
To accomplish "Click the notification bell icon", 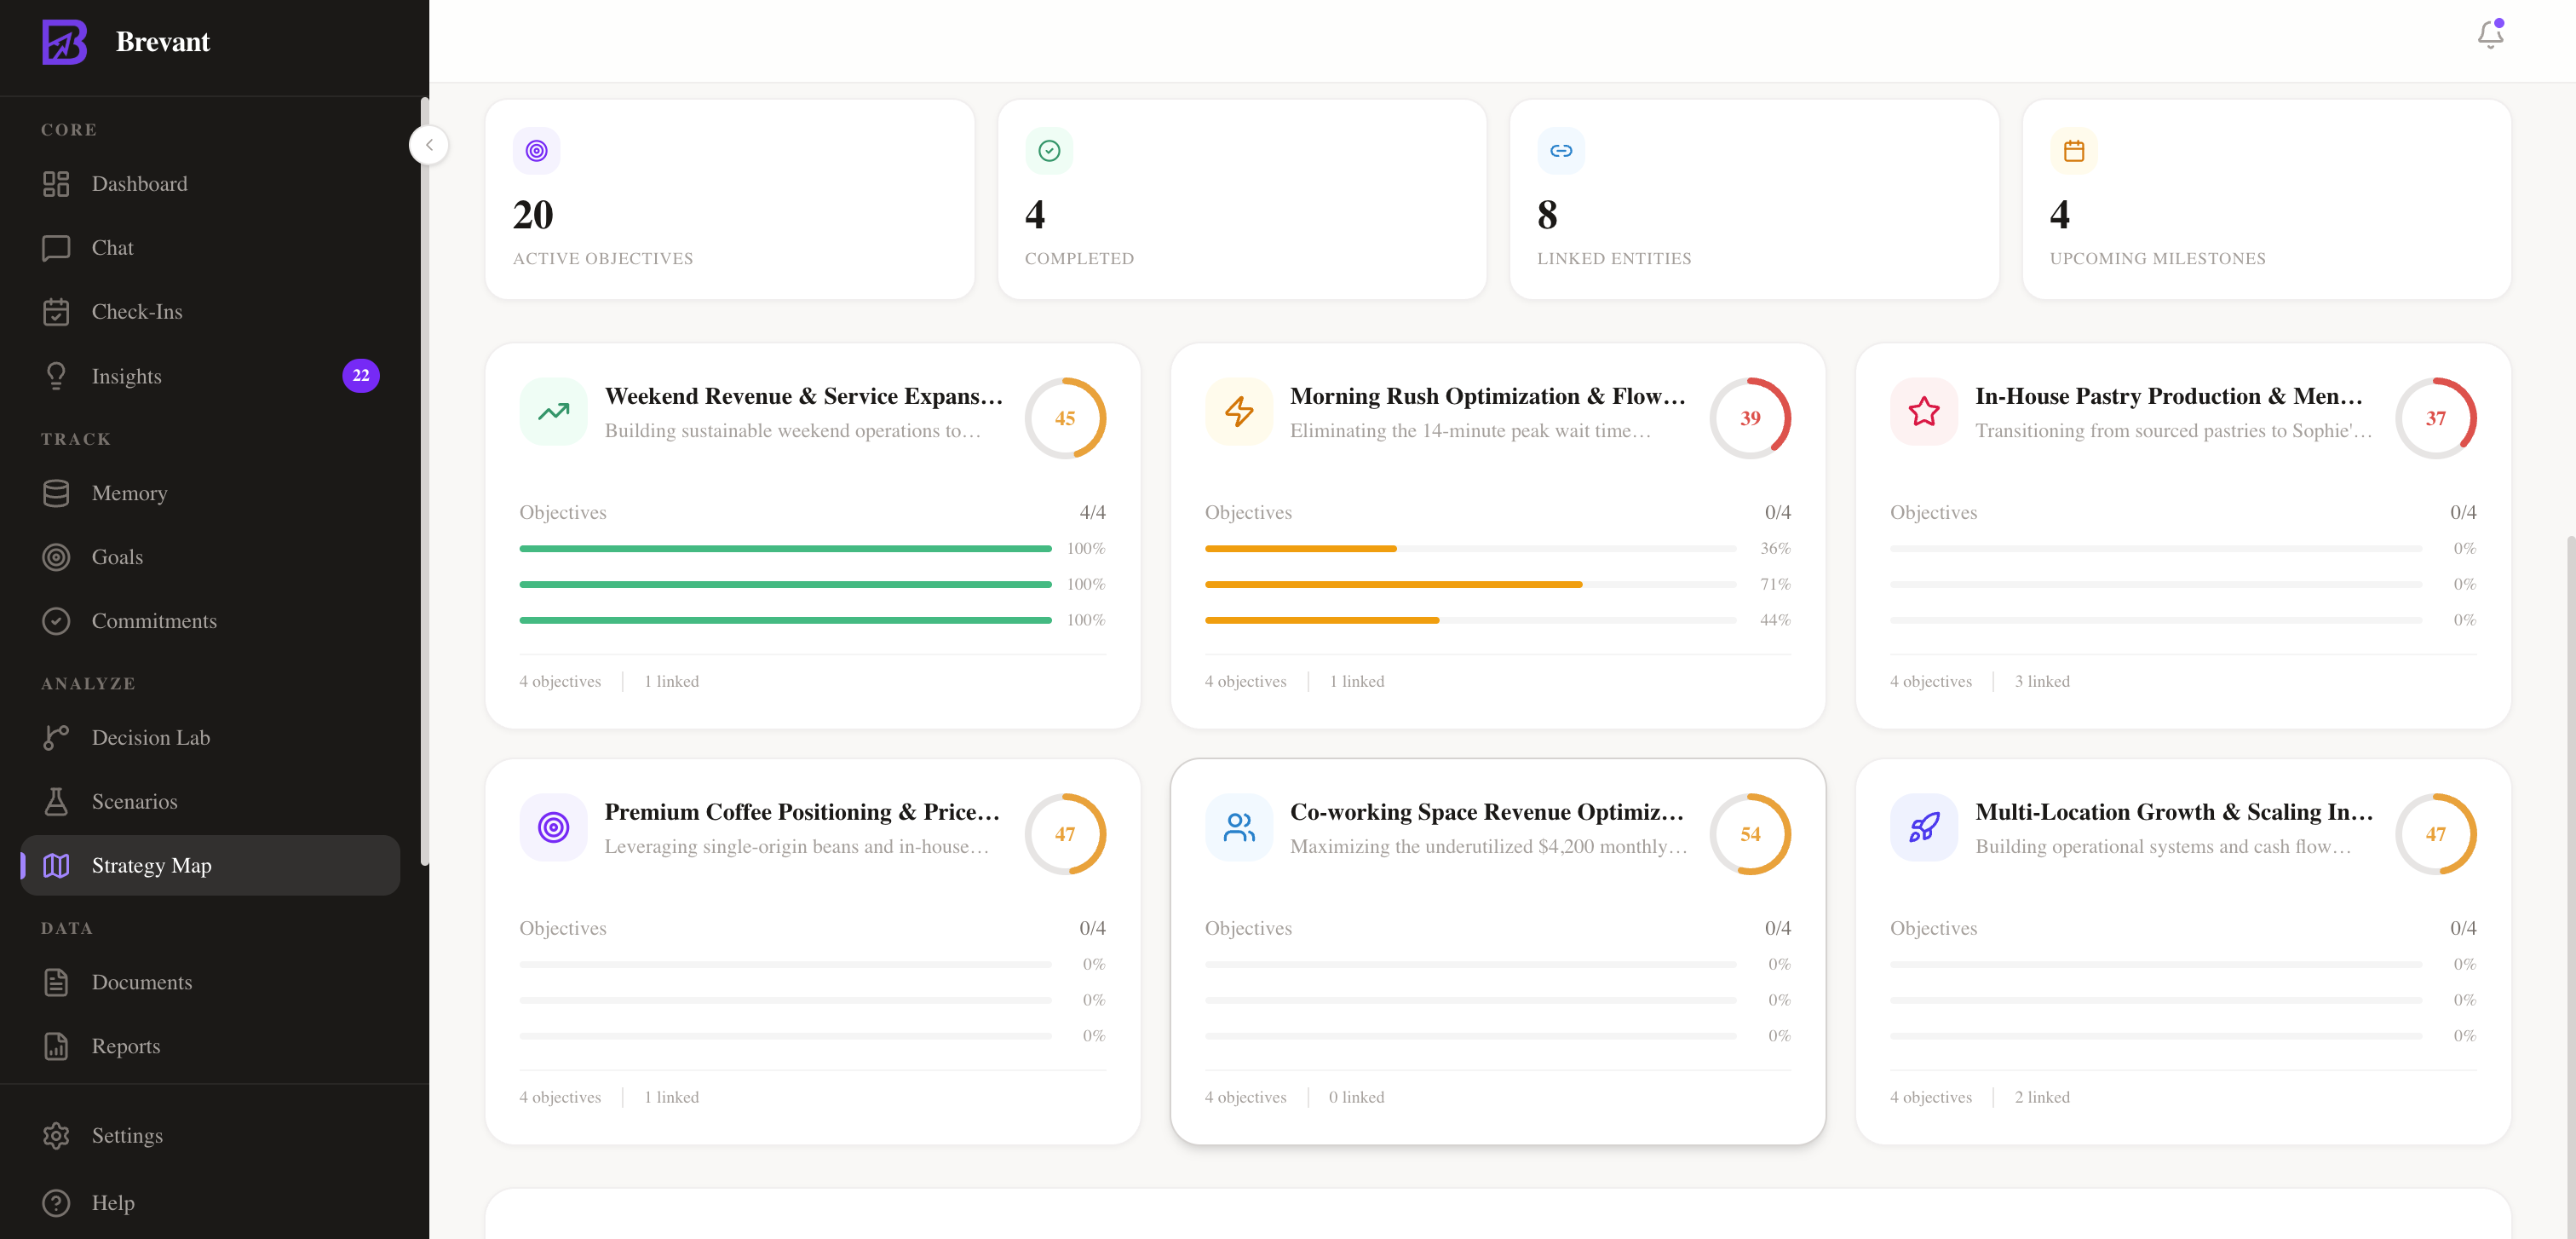I will 2489,36.
